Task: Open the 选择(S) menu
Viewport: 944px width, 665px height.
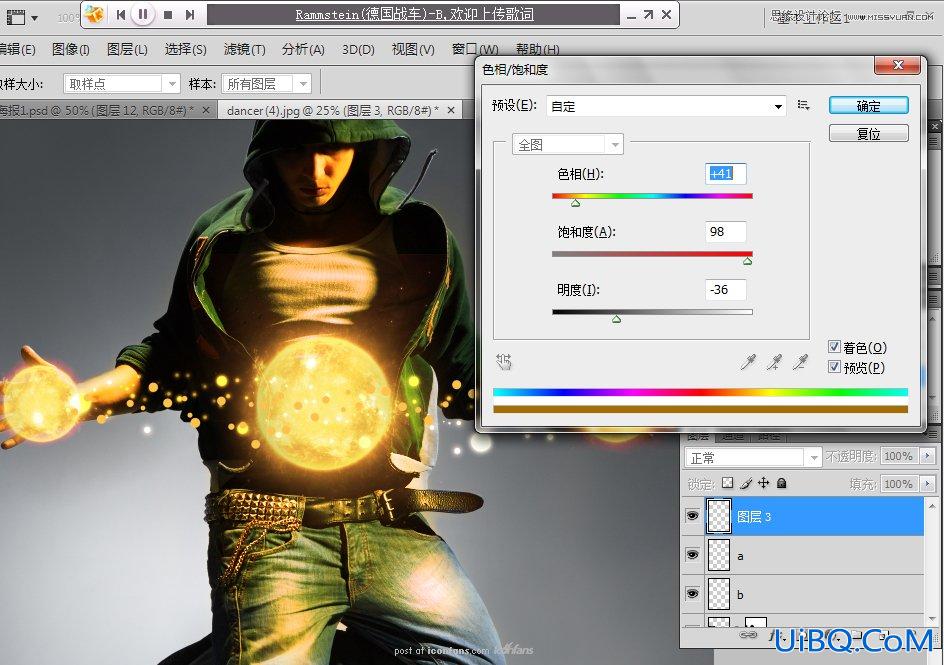Action: point(185,49)
